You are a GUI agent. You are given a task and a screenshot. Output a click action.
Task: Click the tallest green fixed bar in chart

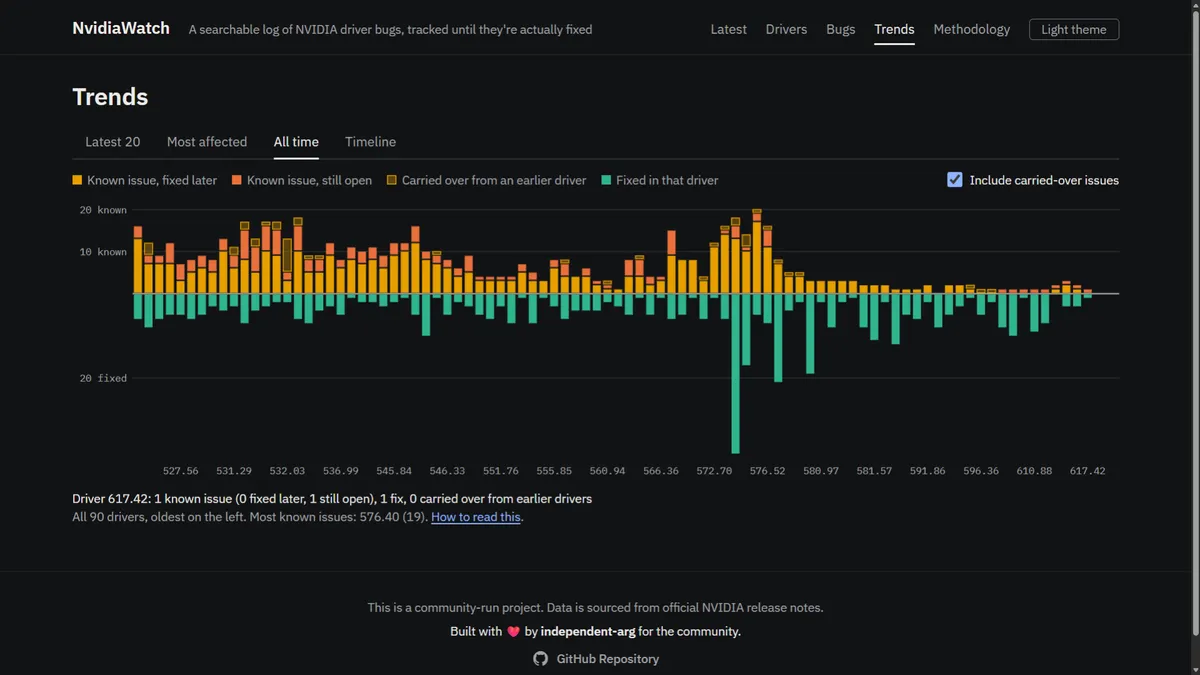(736, 373)
